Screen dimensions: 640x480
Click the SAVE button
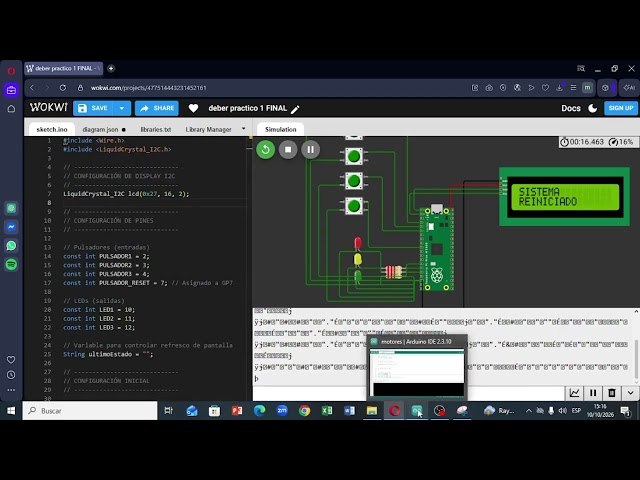[x=93, y=108]
